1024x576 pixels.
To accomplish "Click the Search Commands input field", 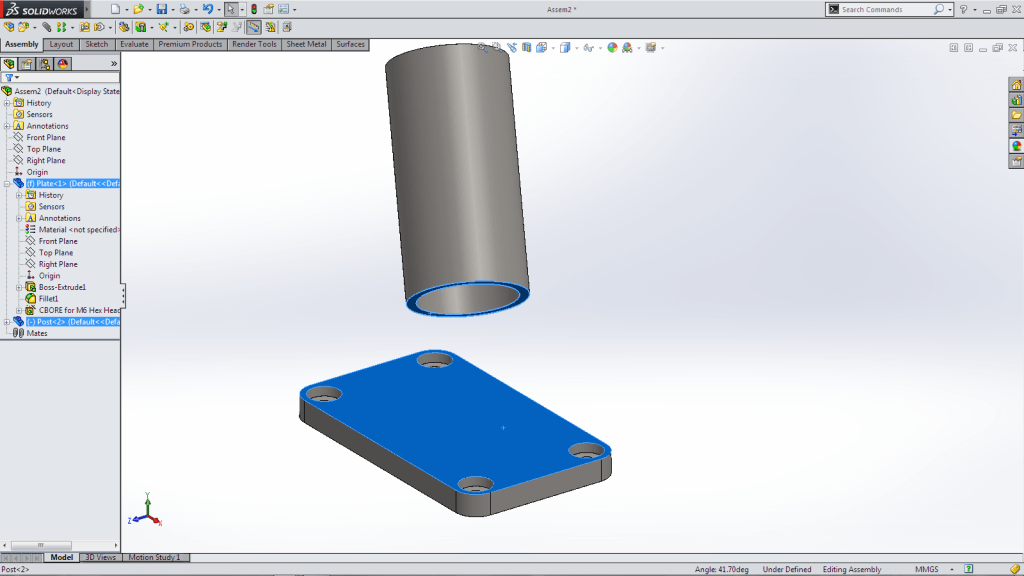I will click(885, 9).
